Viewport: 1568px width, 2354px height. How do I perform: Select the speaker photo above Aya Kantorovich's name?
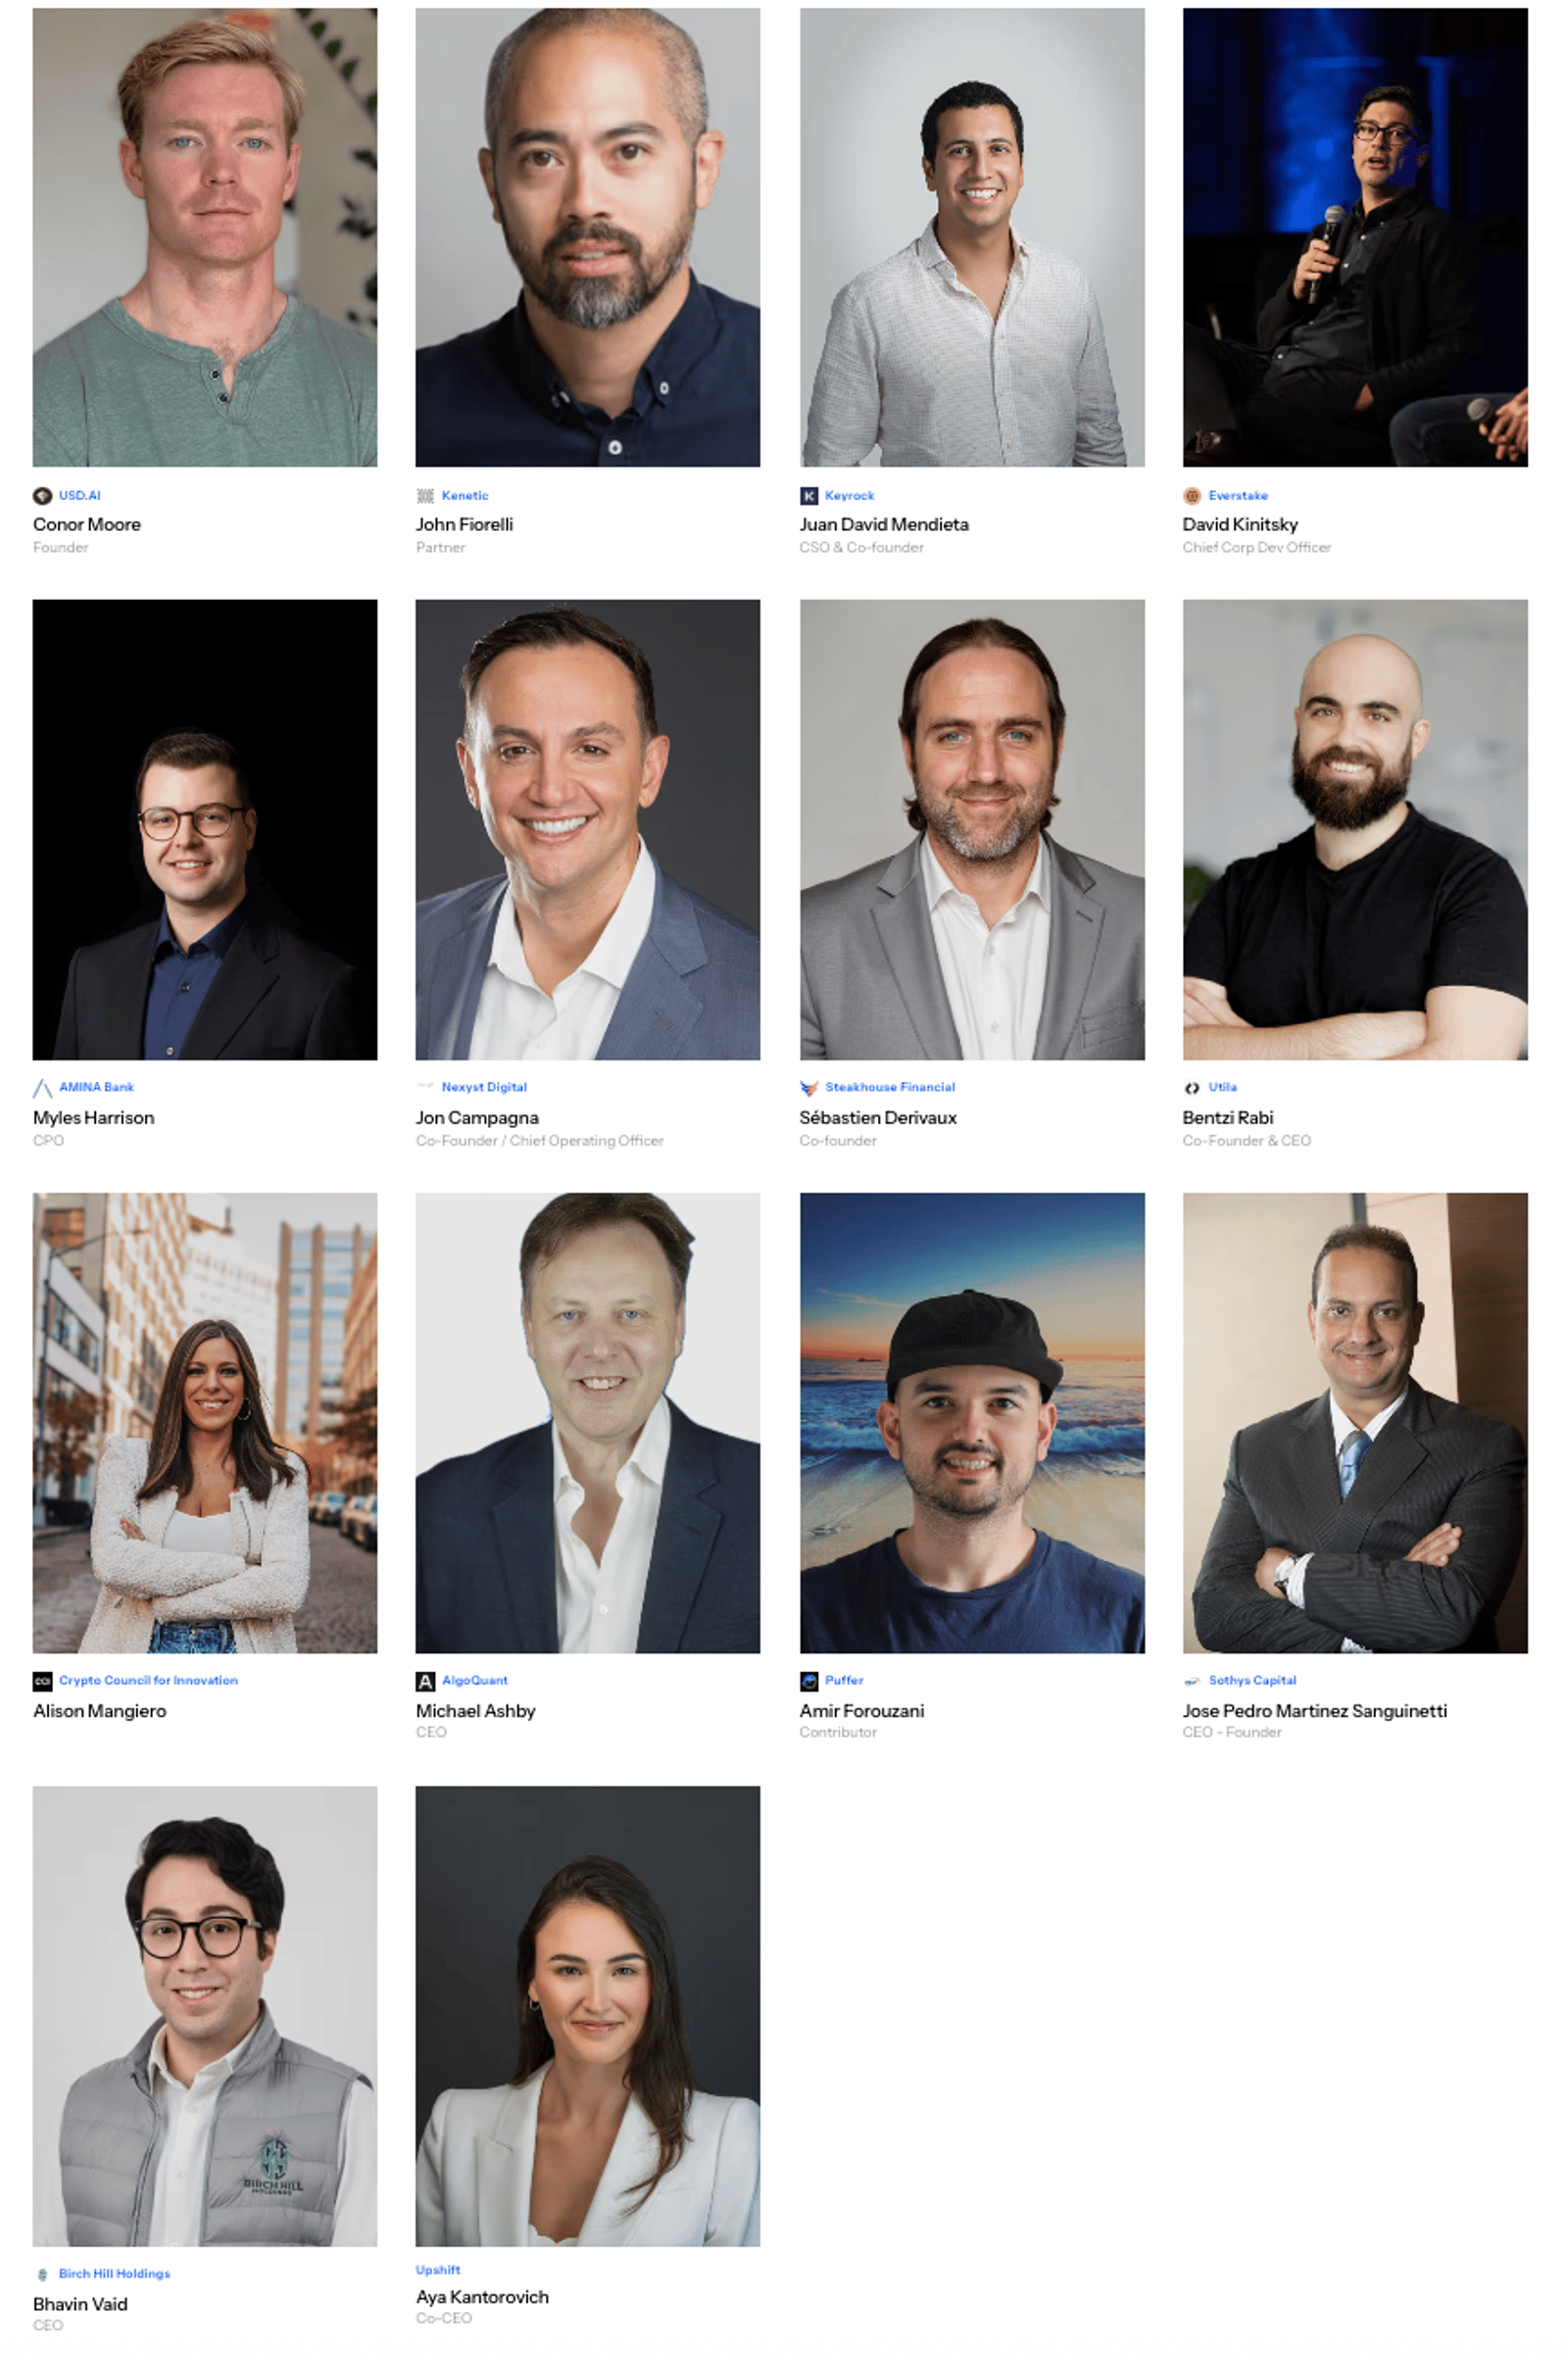[588, 2016]
